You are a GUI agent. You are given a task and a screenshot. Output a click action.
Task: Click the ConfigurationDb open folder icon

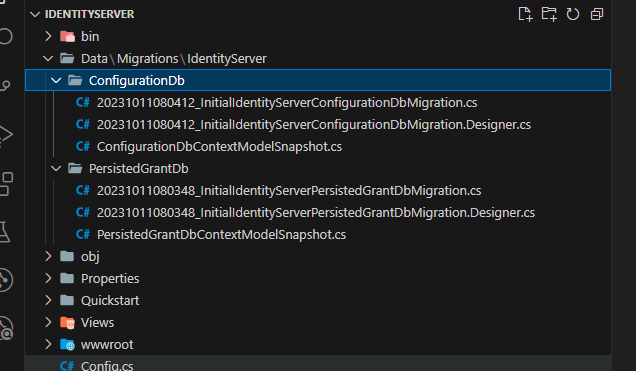click(x=75, y=81)
